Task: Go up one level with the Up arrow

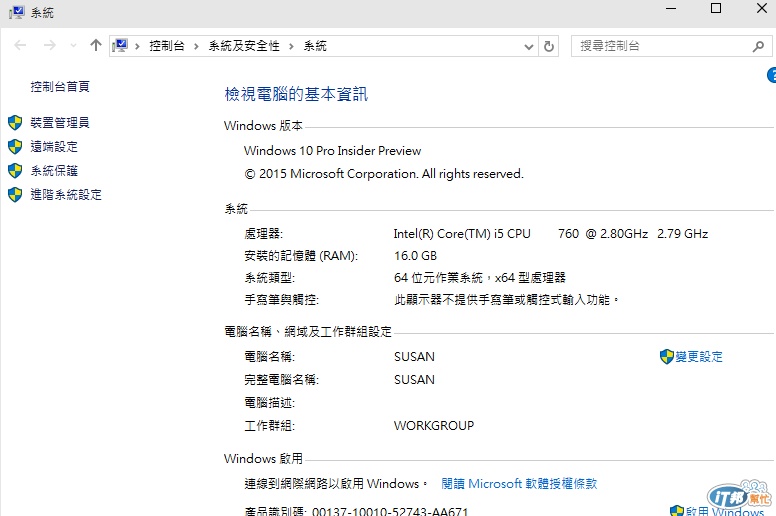Action: click(x=96, y=46)
